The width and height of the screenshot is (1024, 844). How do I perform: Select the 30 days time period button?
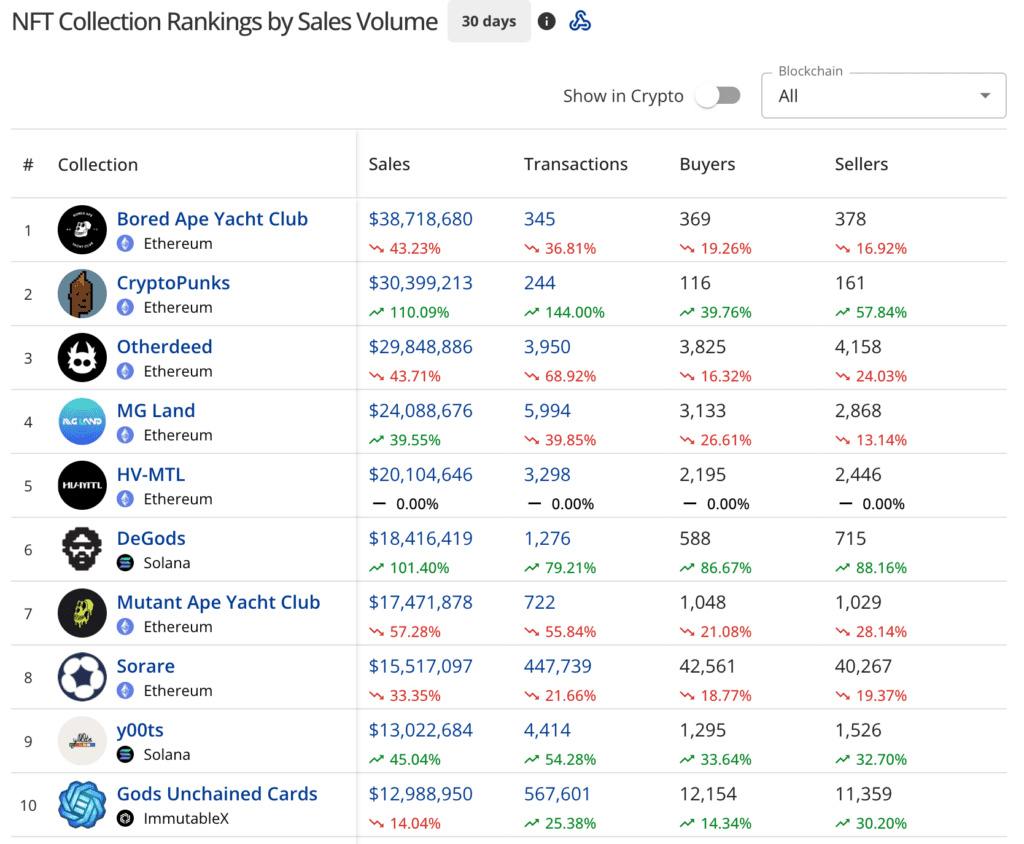click(x=488, y=21)
